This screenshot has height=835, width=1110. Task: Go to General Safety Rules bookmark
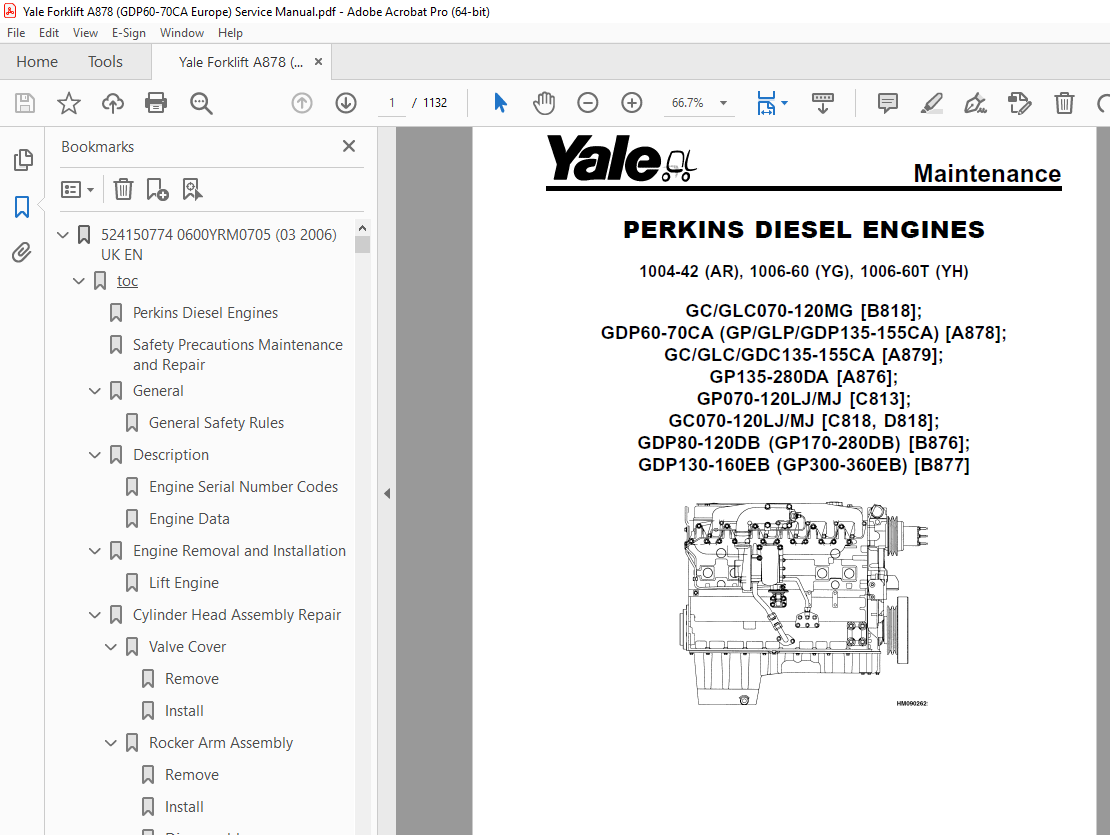point(216,422)
